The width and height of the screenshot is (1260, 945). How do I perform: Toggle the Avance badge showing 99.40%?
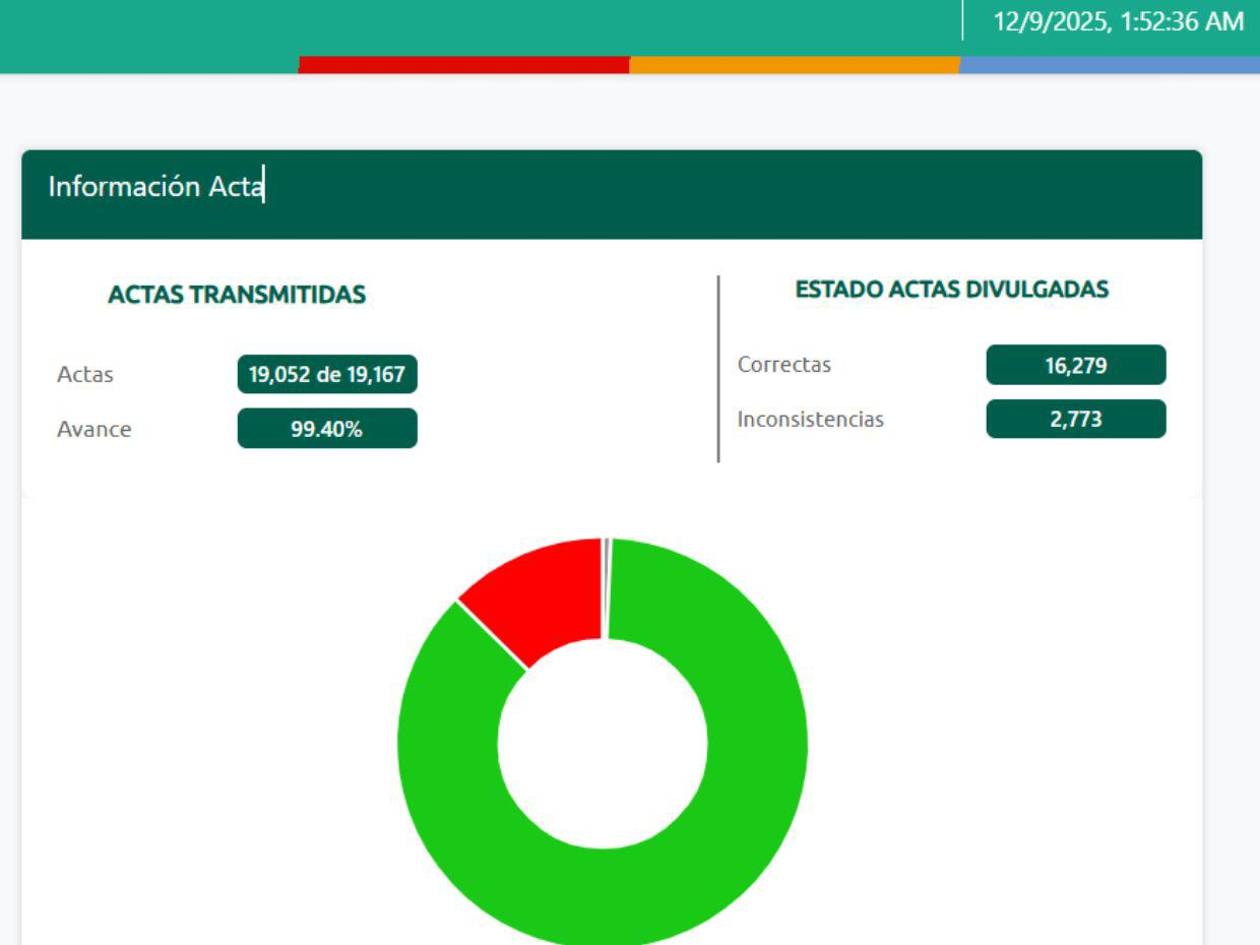point(327,429)
